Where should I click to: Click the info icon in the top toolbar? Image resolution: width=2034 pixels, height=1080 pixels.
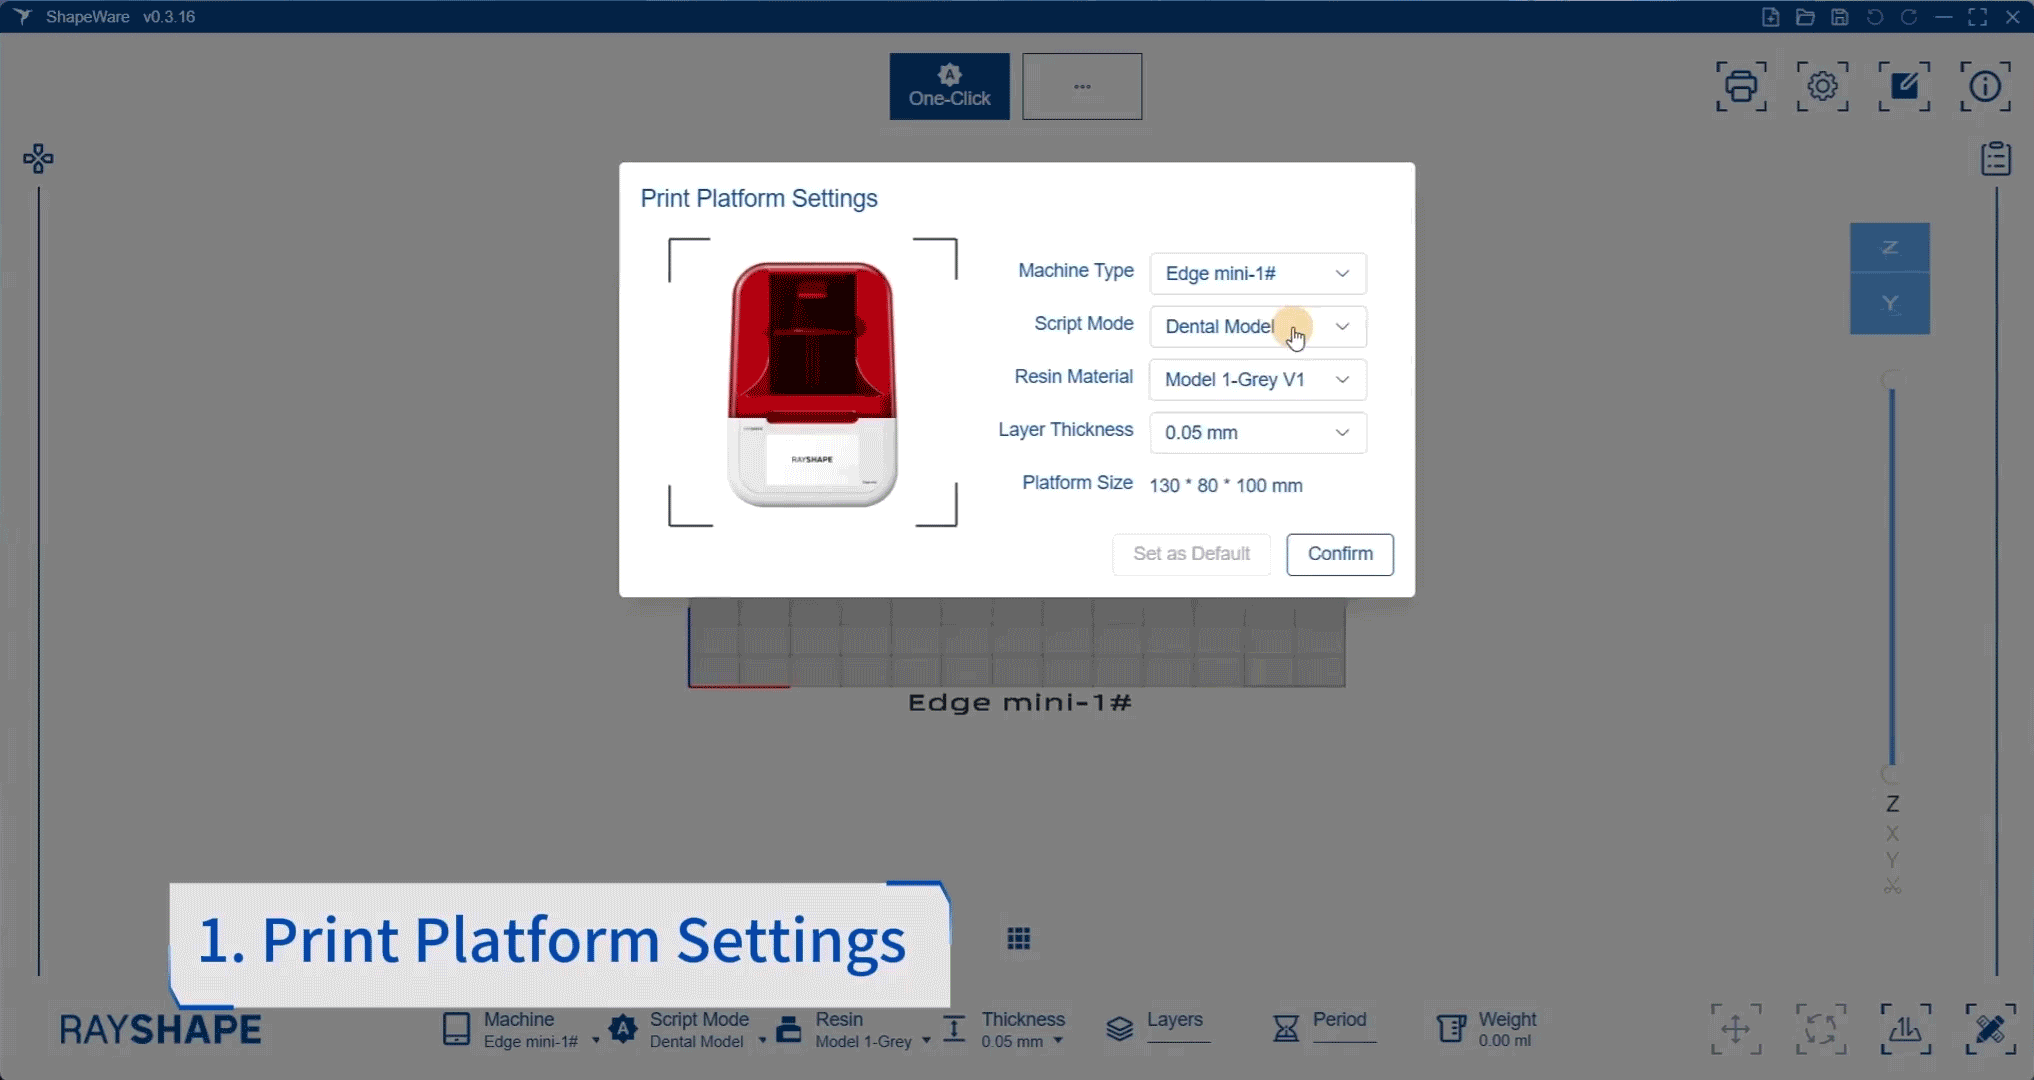(1986, 87)
